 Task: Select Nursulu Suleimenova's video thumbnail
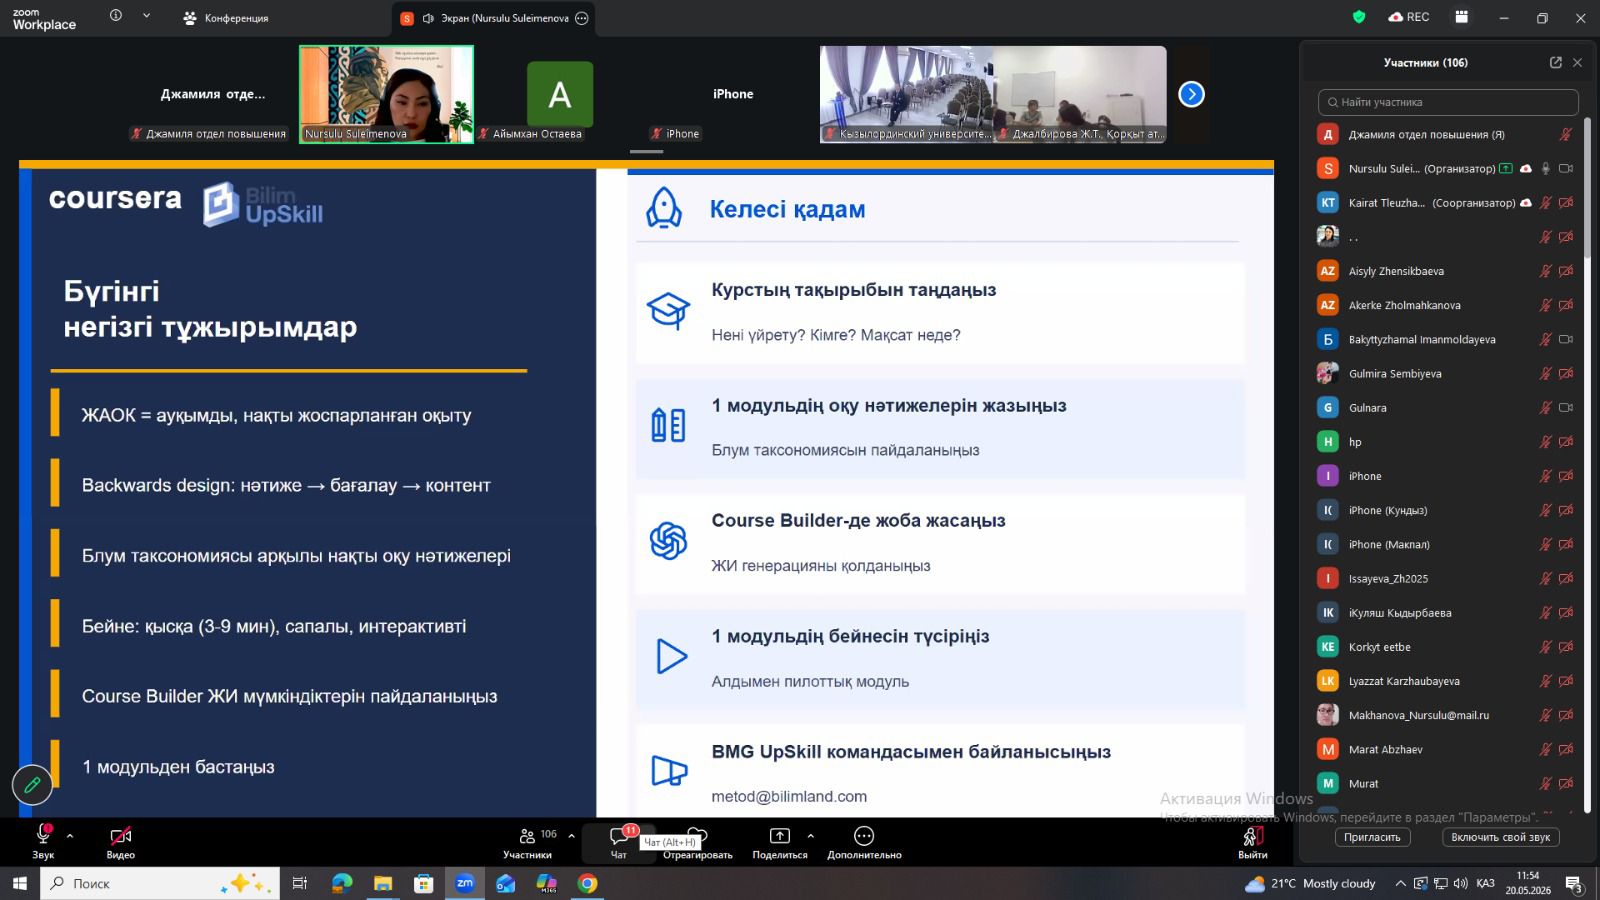click(x=386, y=94)
